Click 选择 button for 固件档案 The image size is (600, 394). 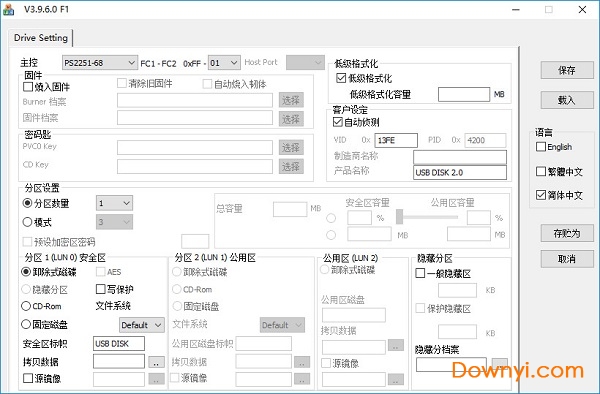click(291, 119)
